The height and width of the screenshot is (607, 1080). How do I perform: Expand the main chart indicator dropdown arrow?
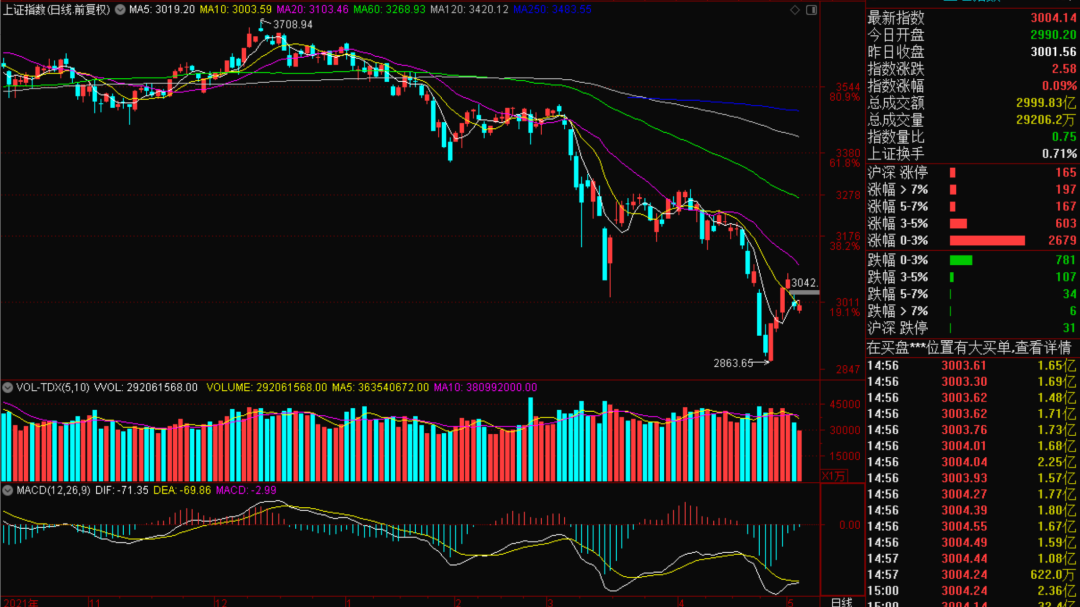120,8
